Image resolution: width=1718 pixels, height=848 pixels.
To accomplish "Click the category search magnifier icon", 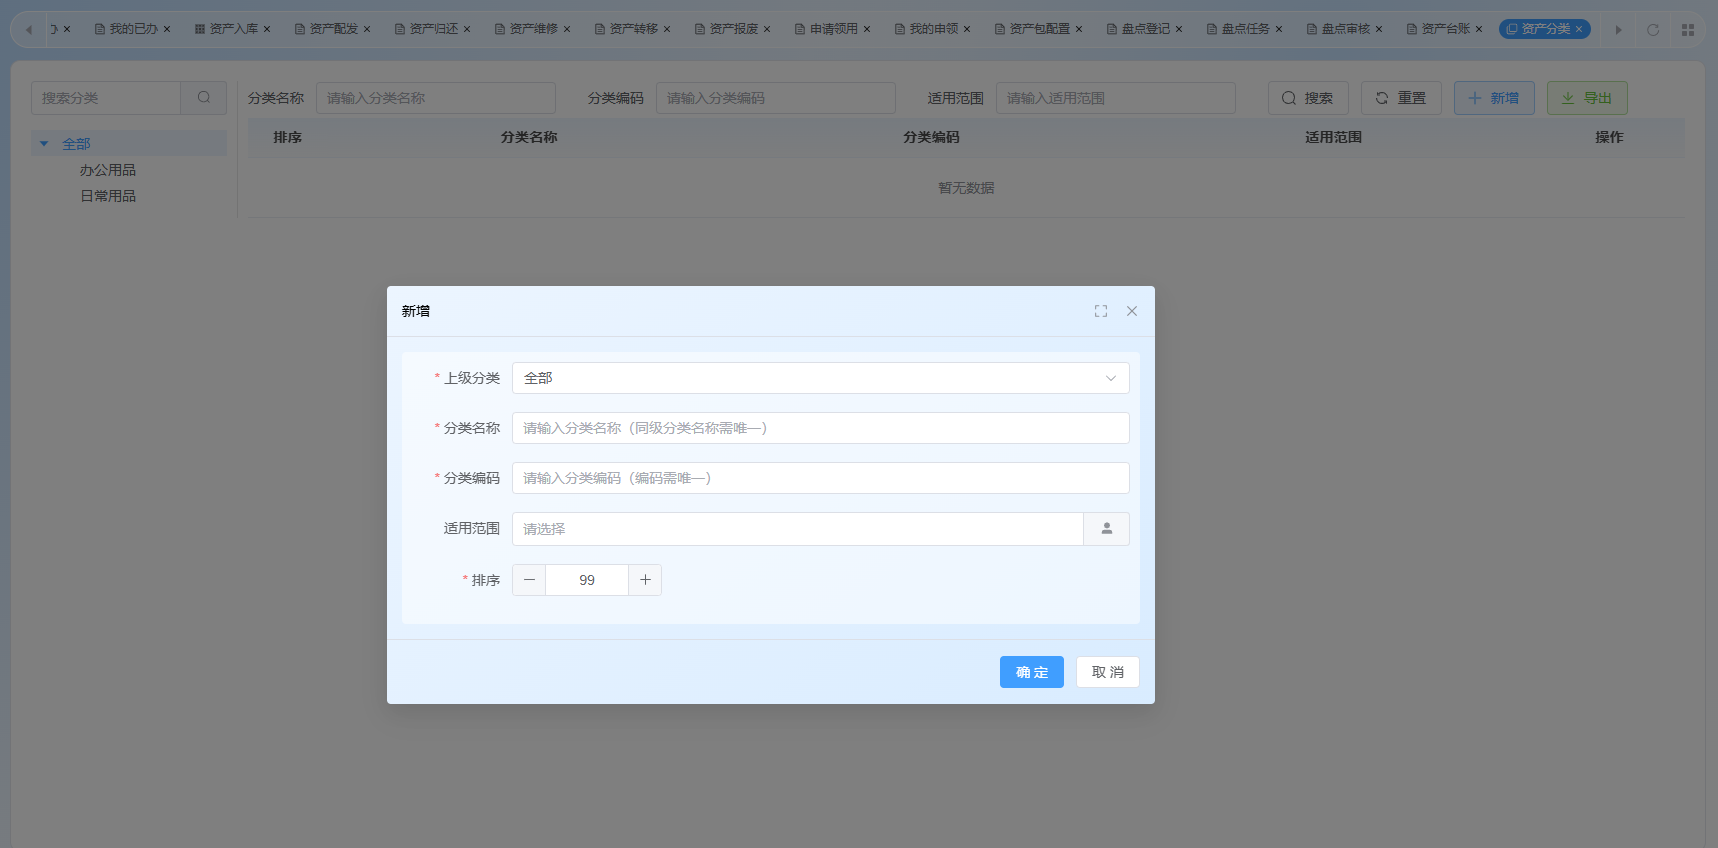I will tap(204, 98).
